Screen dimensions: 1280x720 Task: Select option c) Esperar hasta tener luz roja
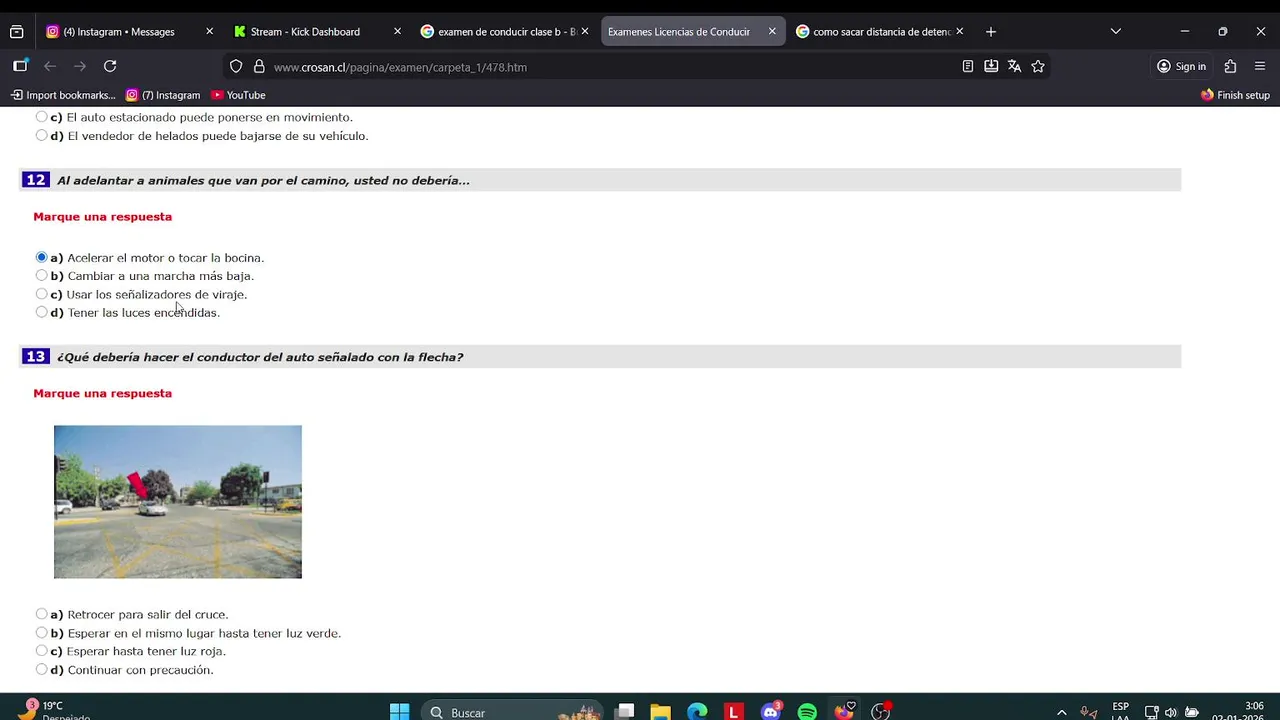pos(41,651)
